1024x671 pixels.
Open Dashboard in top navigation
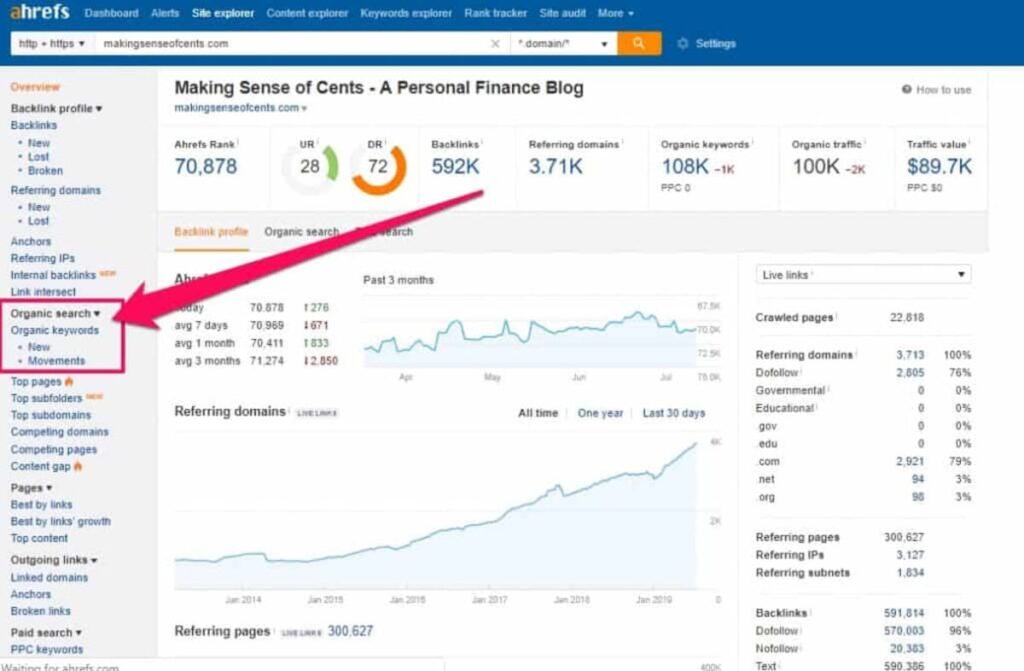point(111,13)
